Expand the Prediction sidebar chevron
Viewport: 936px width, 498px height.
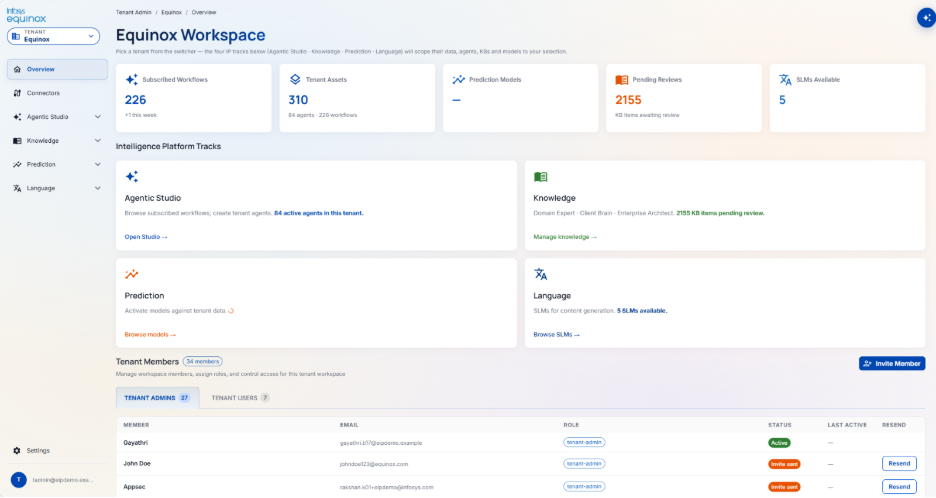(x=98, y=164)
